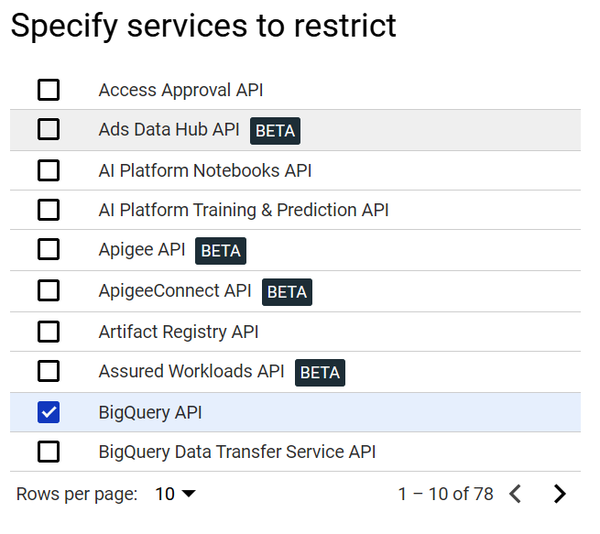Viewport: 600px width, 534px height.
Task: Click the BigQuery API row label
Action: (150, 413)
